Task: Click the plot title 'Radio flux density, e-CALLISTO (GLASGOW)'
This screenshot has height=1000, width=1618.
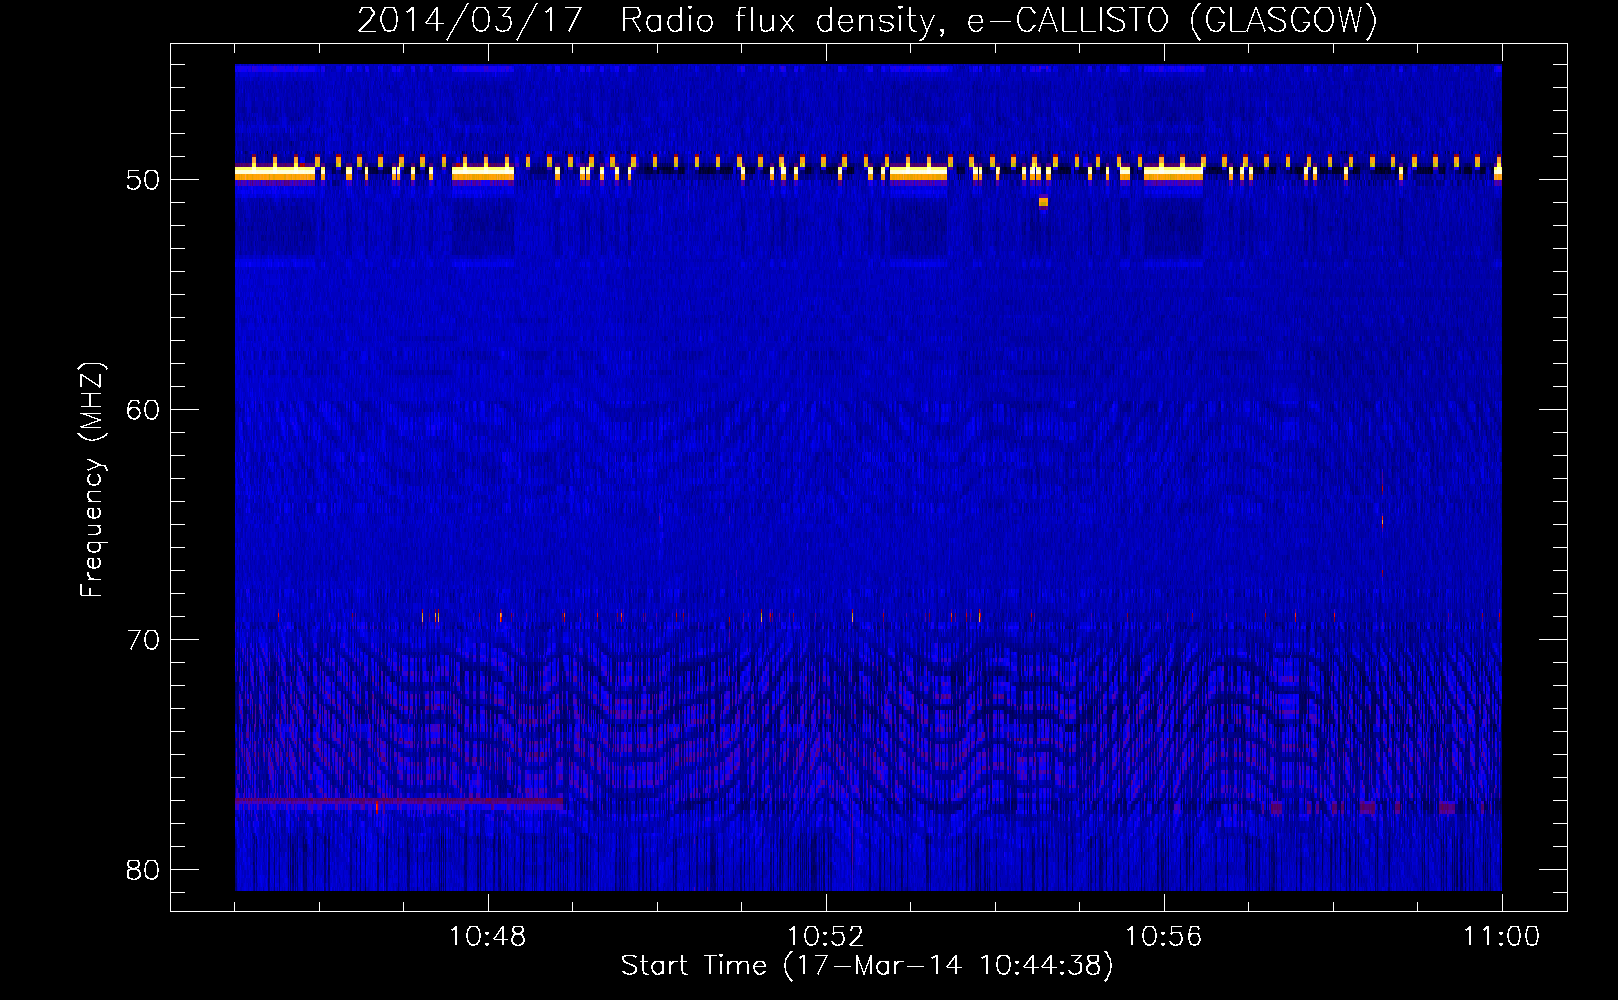Action: 999,21
